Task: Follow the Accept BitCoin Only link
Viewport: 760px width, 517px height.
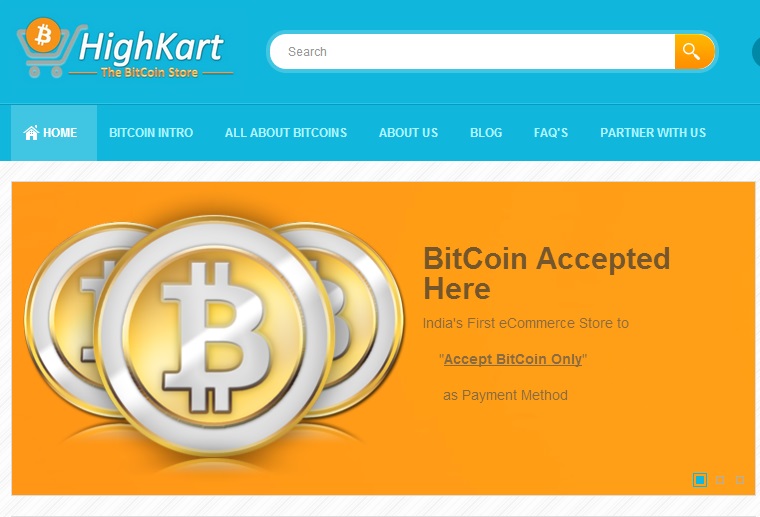Action: tap(513, 360)
